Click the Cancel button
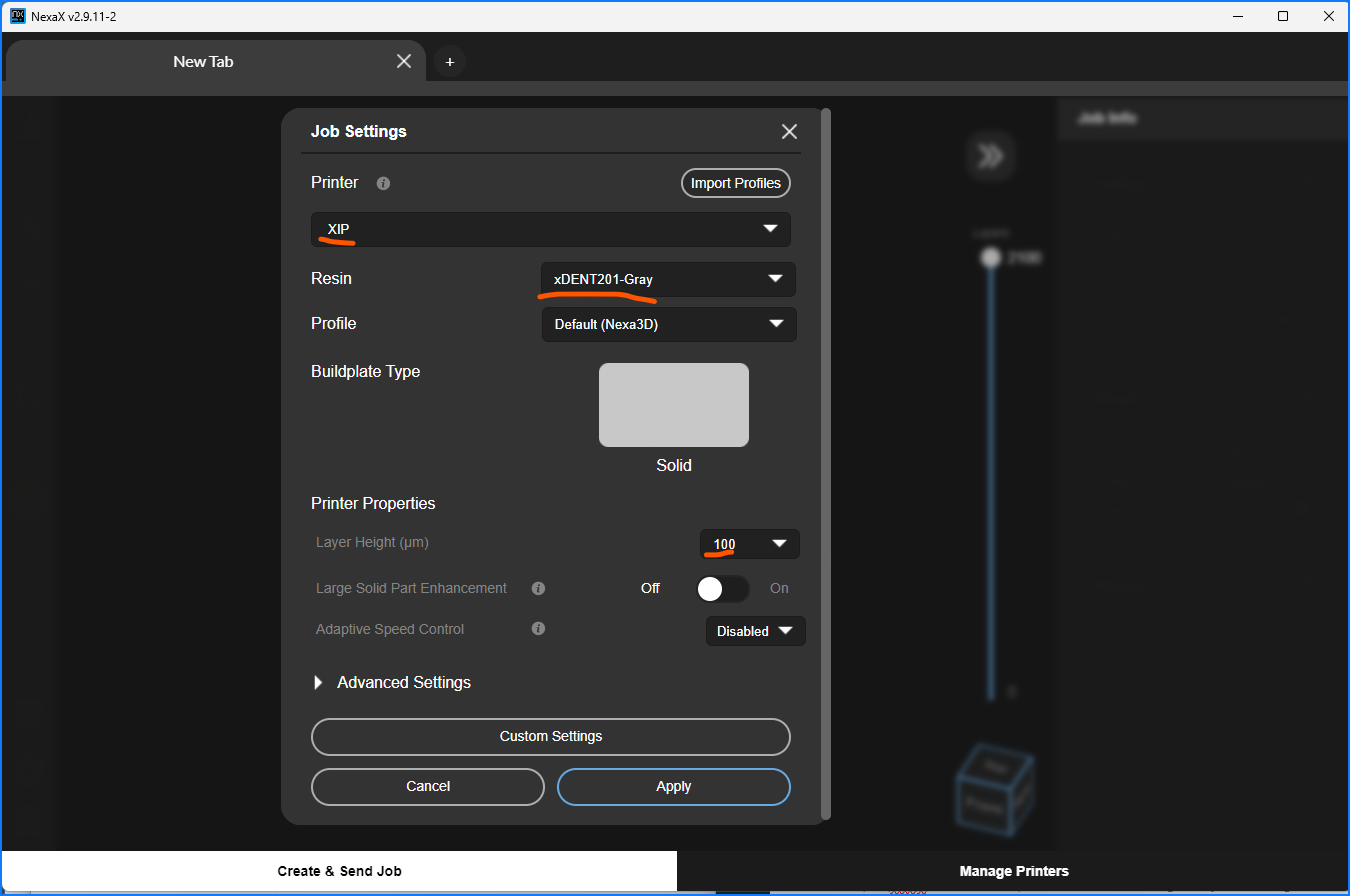 click(x=428, y=787)
